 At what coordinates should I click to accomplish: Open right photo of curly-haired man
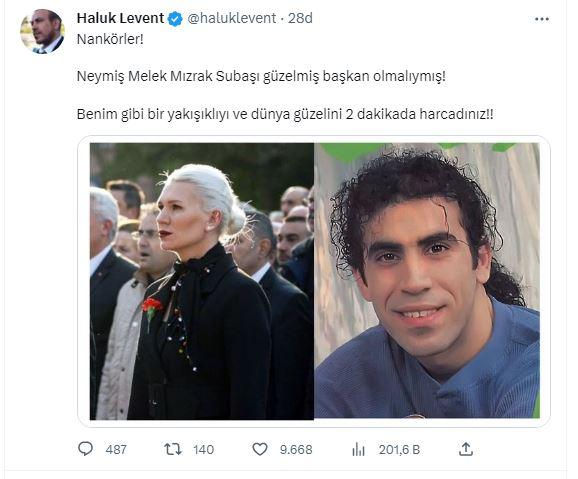427,280
